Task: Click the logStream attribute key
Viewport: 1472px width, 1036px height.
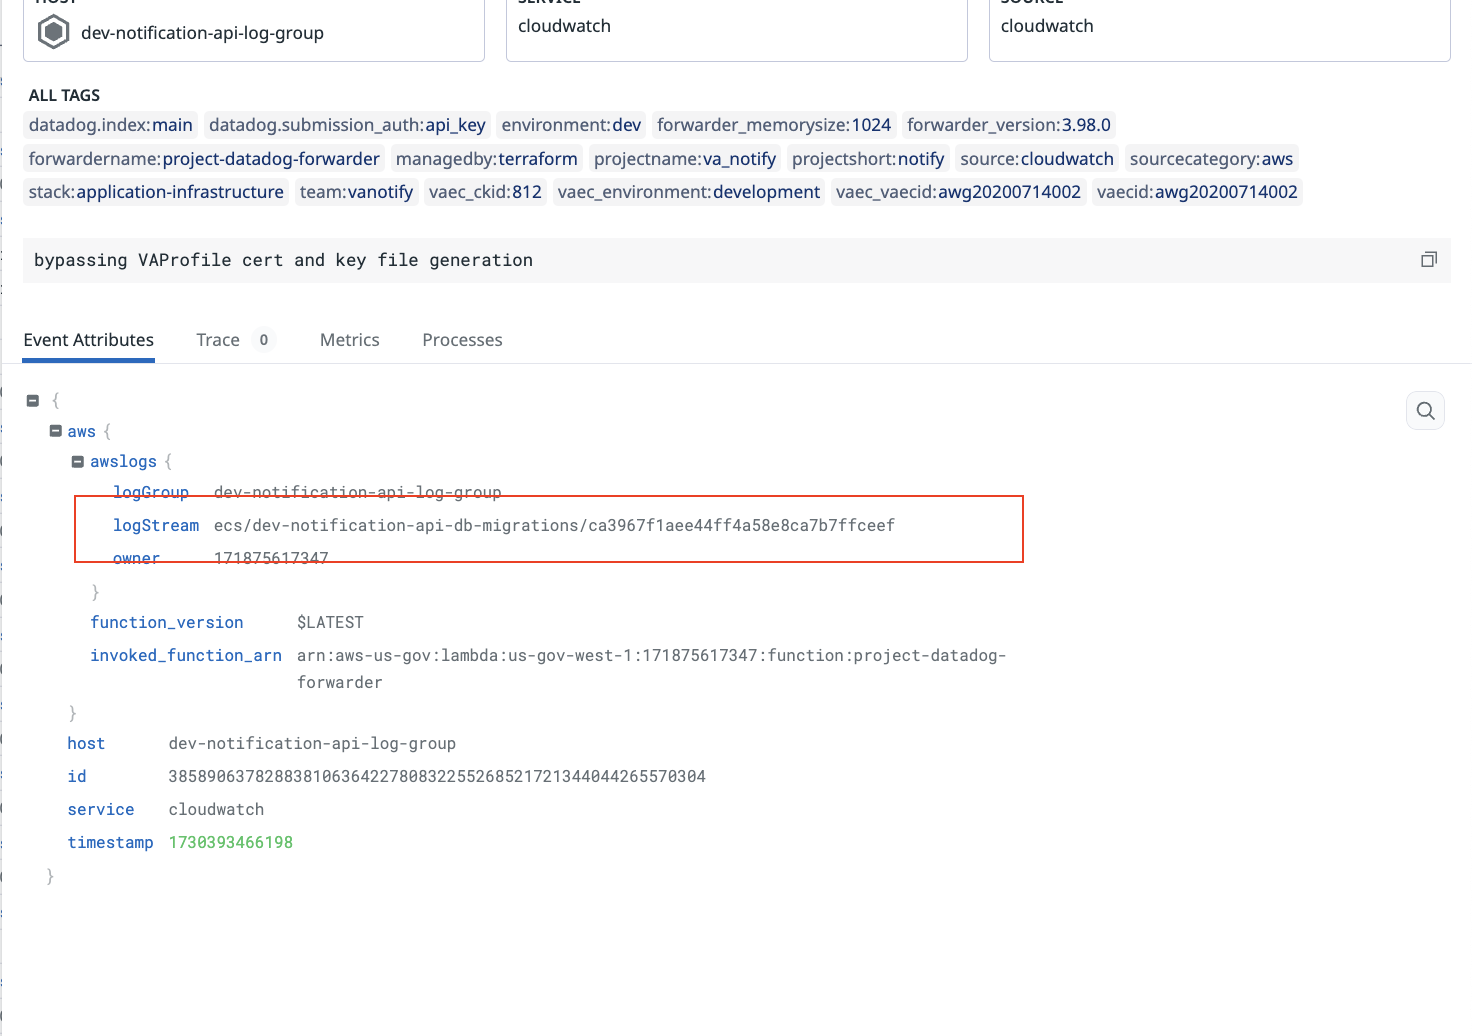Action: pos(156,526)
